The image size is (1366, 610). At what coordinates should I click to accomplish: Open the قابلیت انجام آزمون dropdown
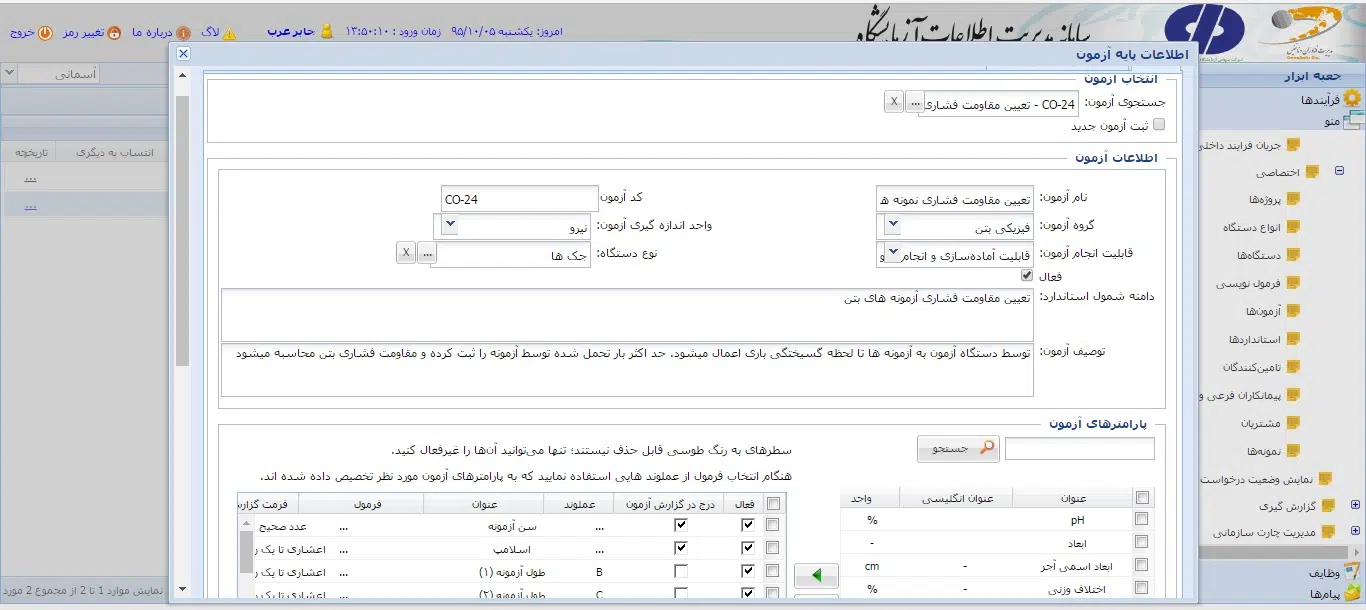(893, 251)
